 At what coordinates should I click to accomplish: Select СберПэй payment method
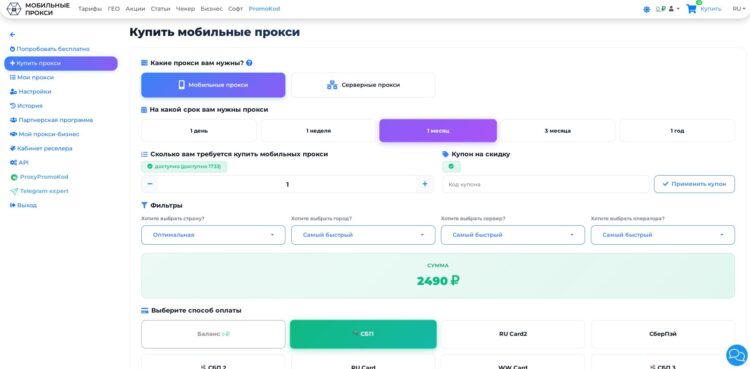tap(663, 334)
